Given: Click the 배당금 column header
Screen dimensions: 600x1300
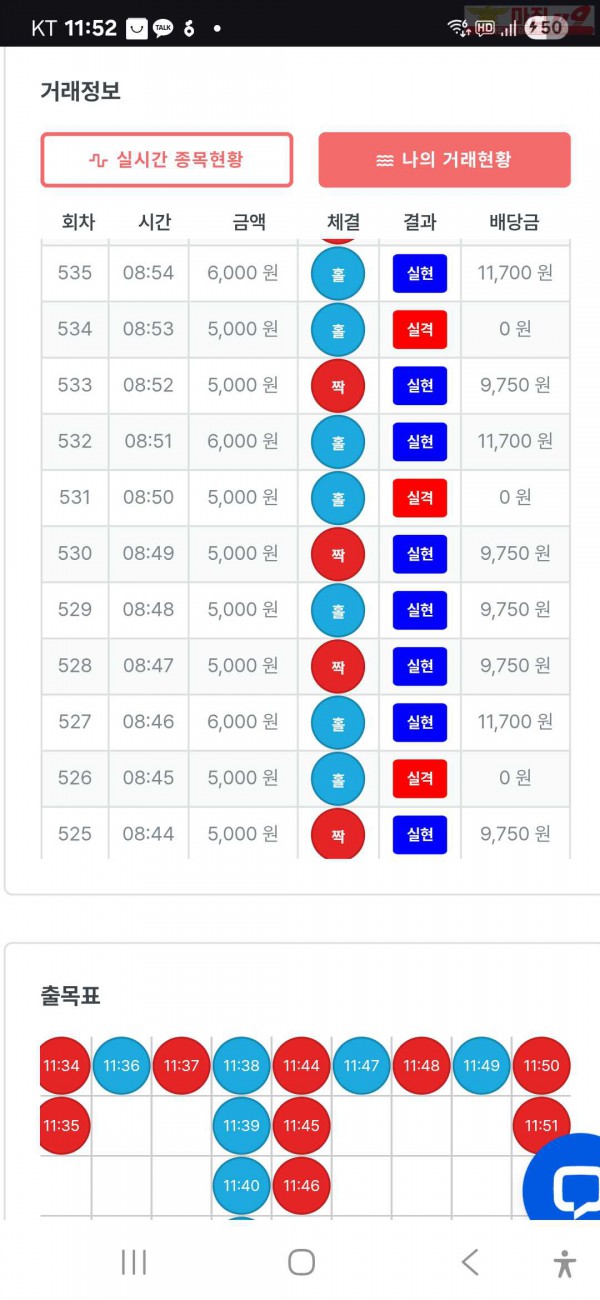Looking at the screenshot, I should coord(514,222).
